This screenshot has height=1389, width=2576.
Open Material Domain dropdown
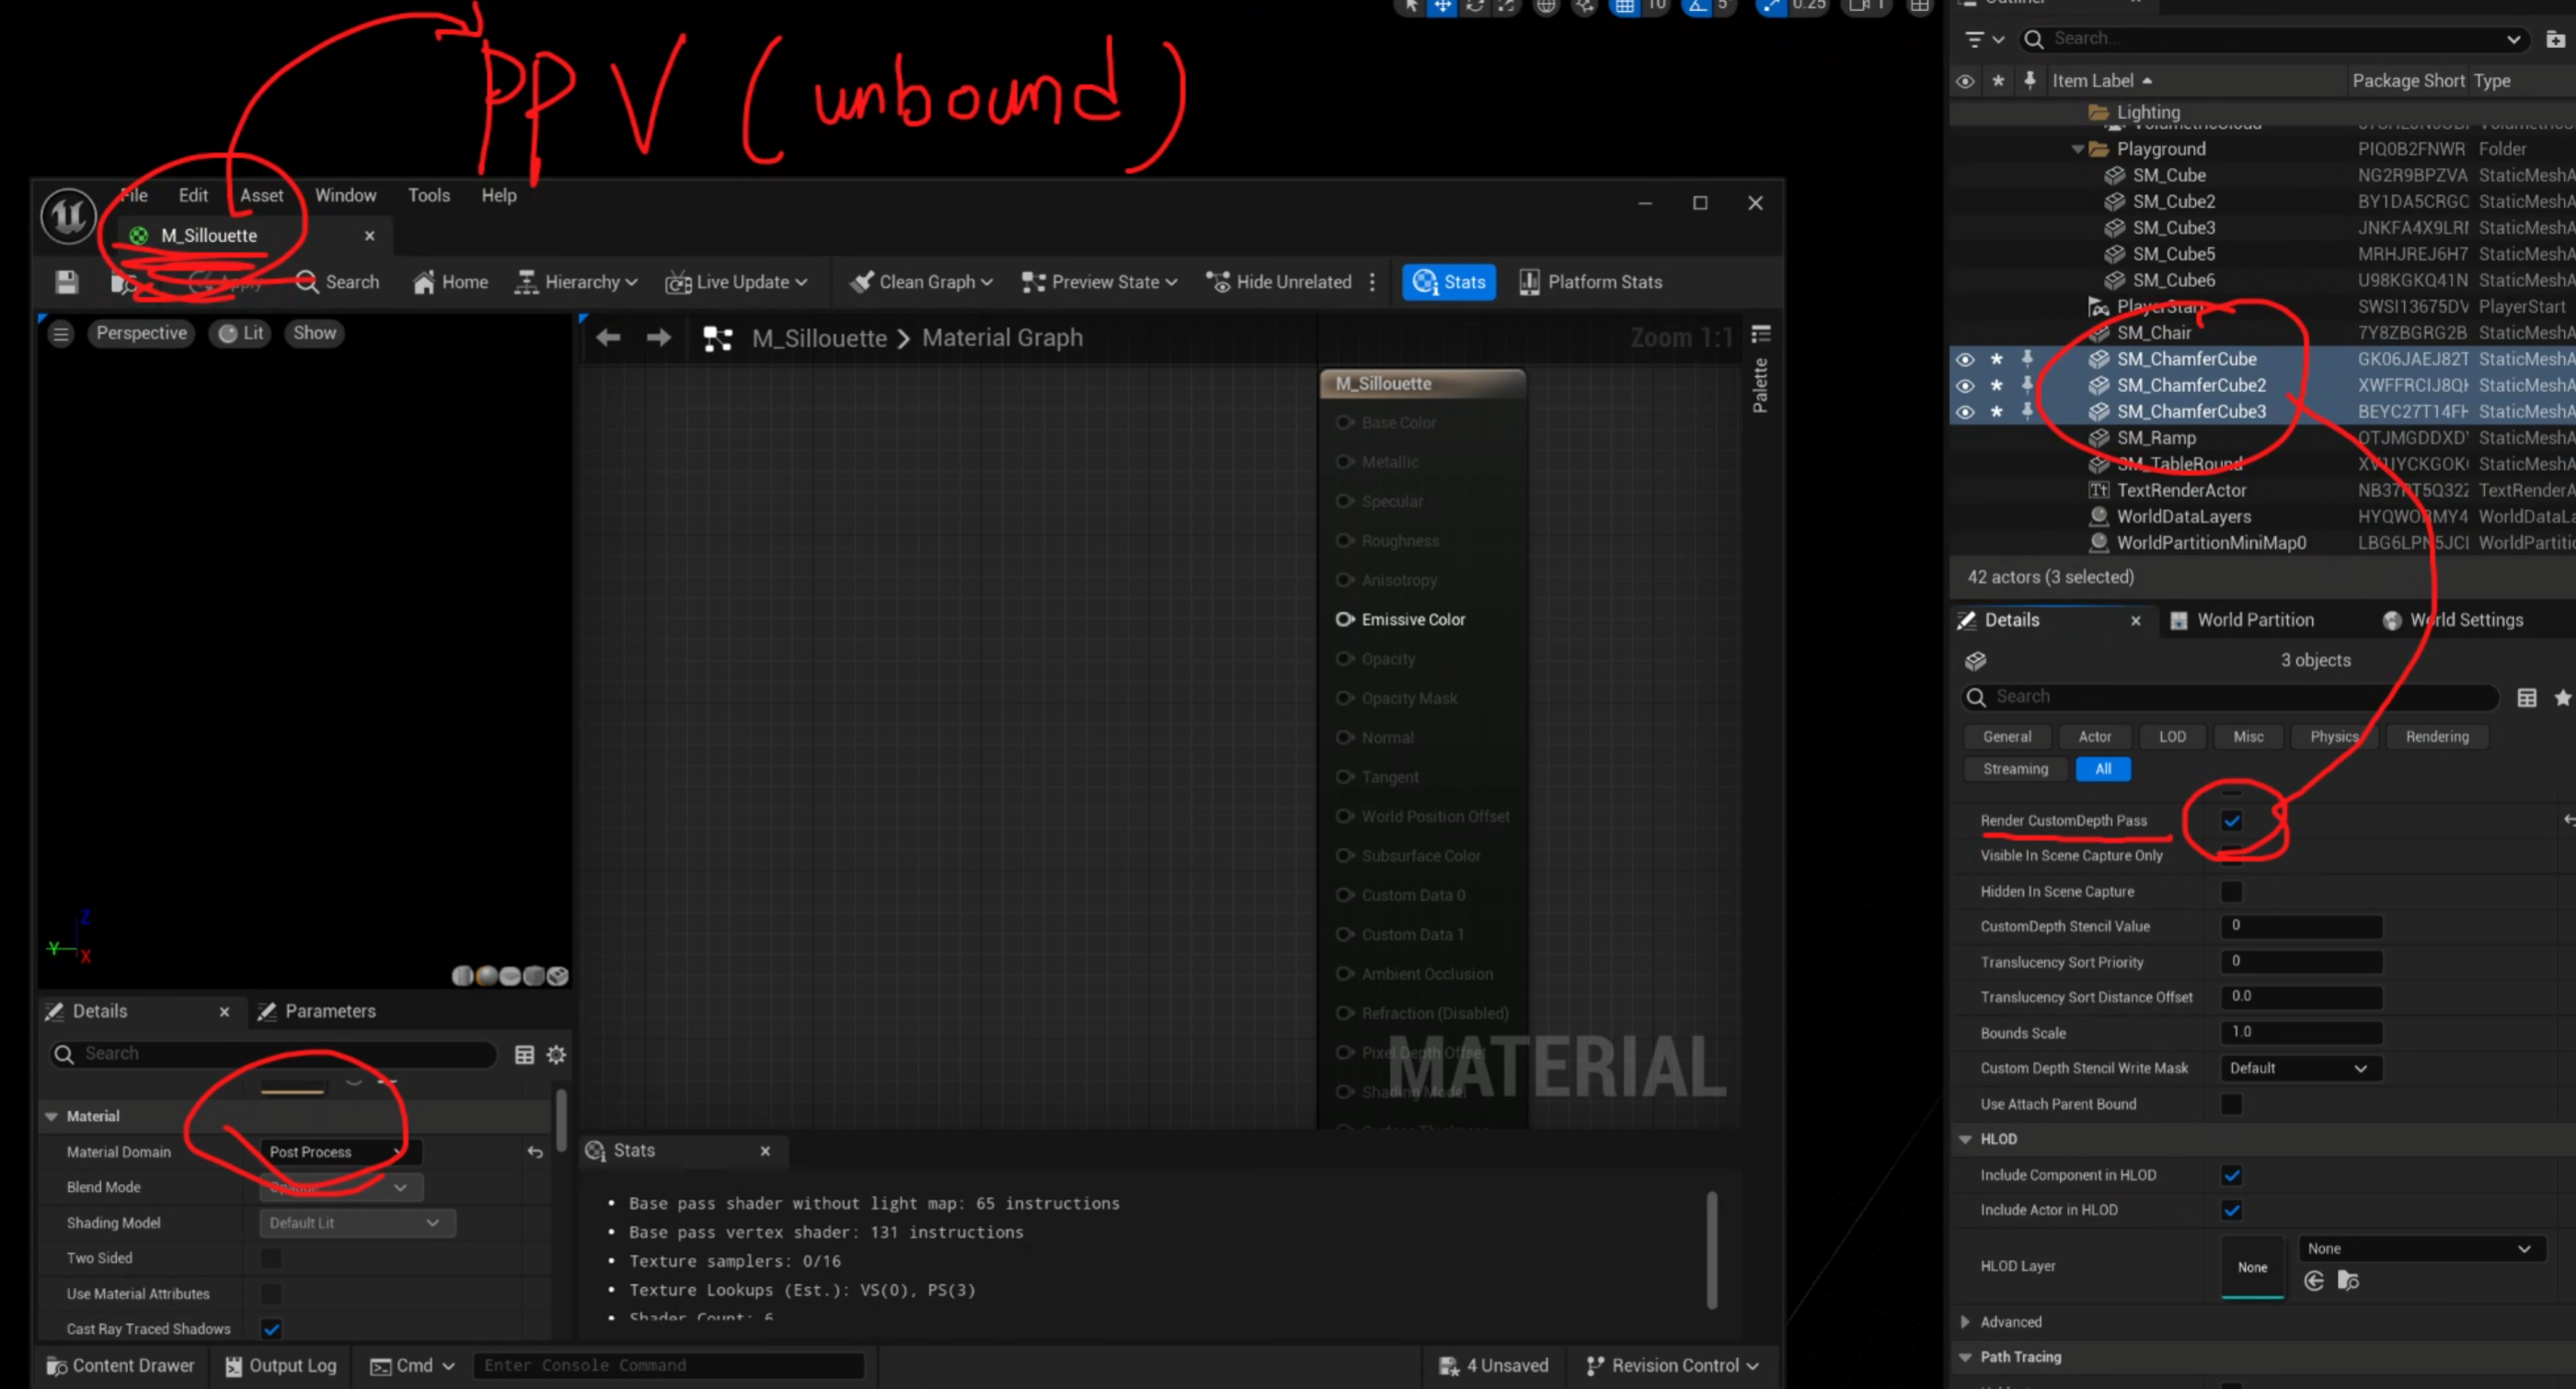click(x=340, y=1152)
